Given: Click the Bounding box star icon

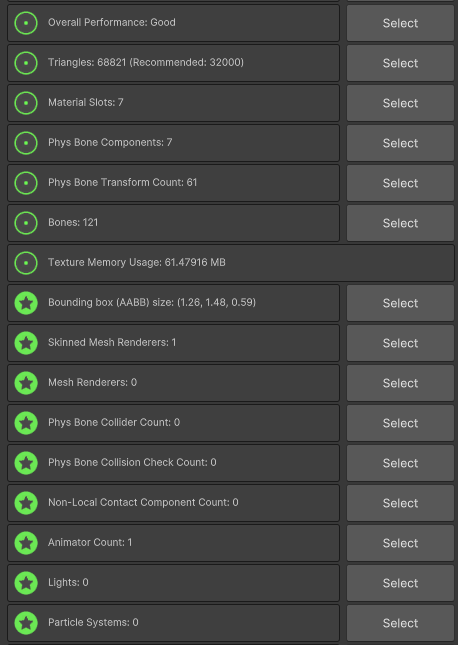Looking at the screenshot, I should 26,303.
